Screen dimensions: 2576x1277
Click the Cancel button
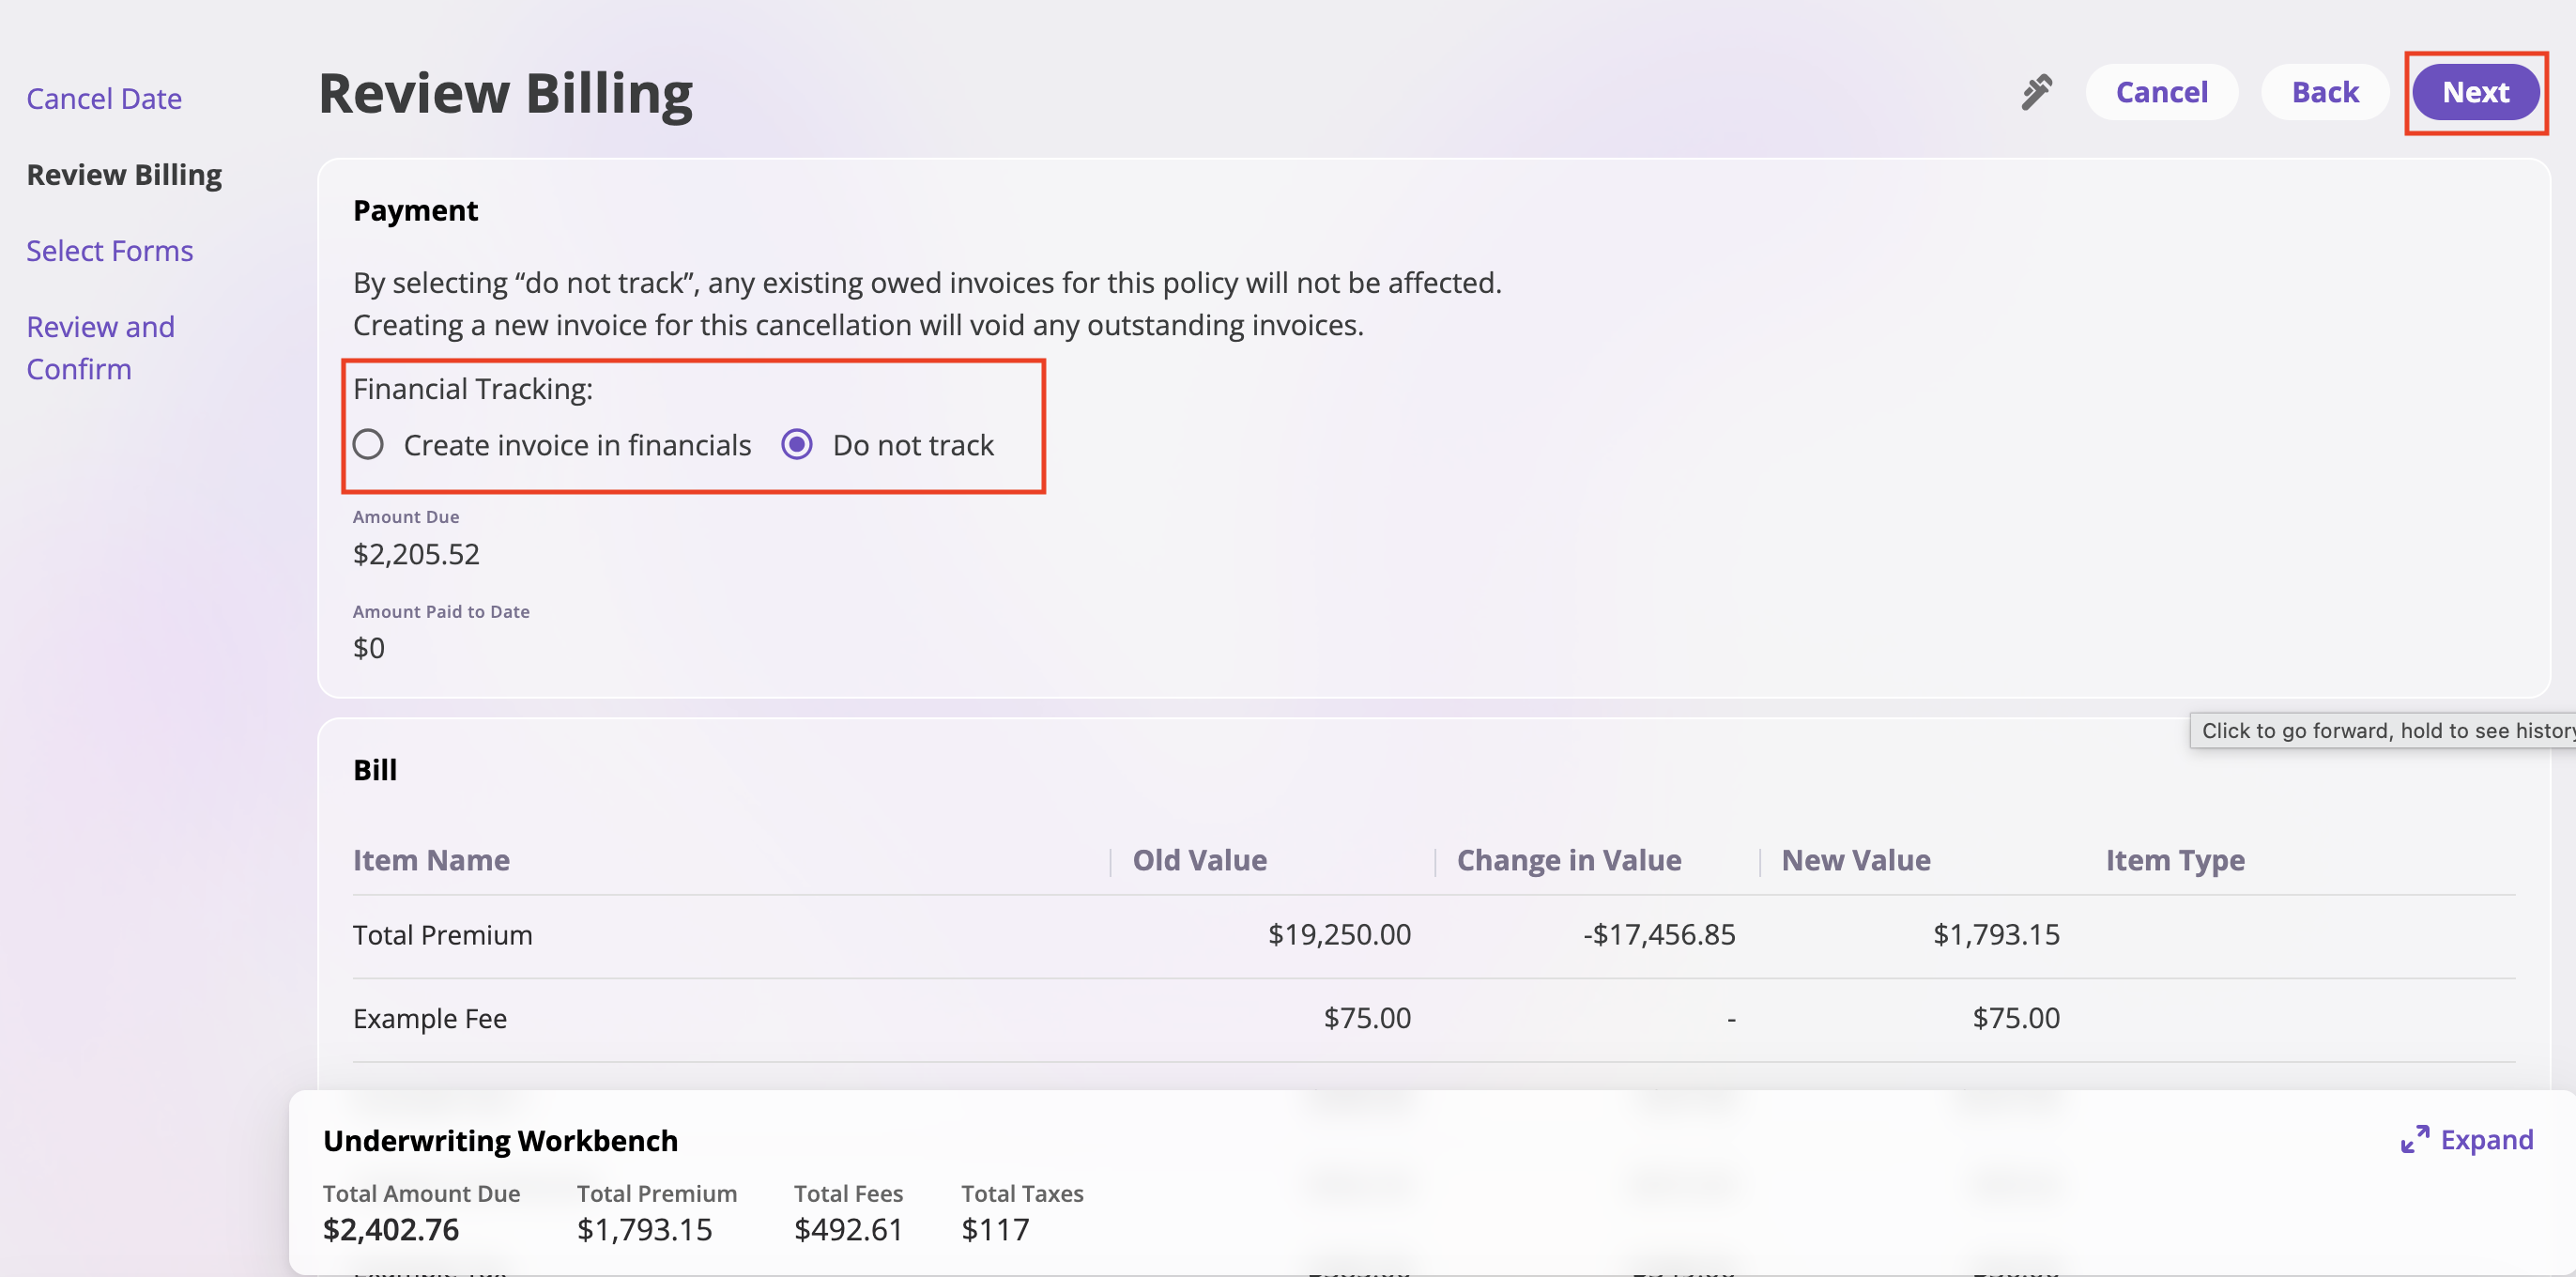point(2160,92)
